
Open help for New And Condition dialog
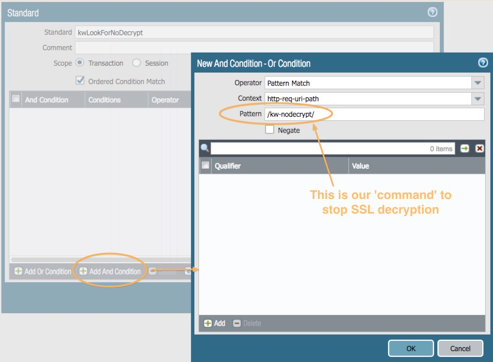(x=483, y=63)
